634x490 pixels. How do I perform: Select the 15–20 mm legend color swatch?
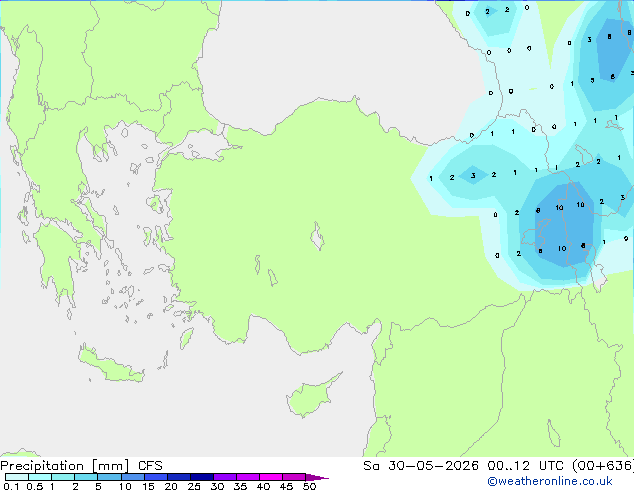[x=155, y=477]
